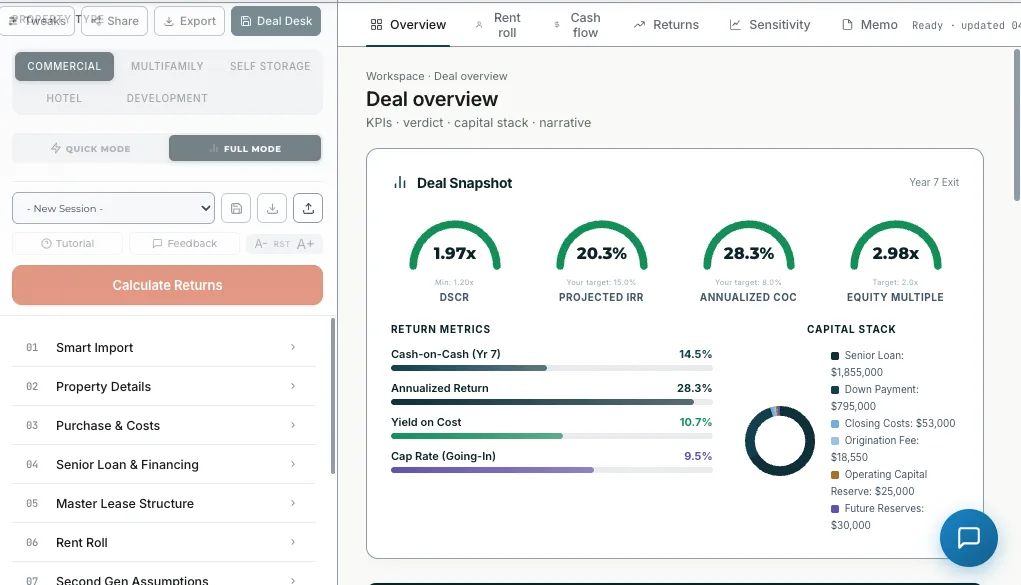Expand the Smart Import section

click(163, 347)
